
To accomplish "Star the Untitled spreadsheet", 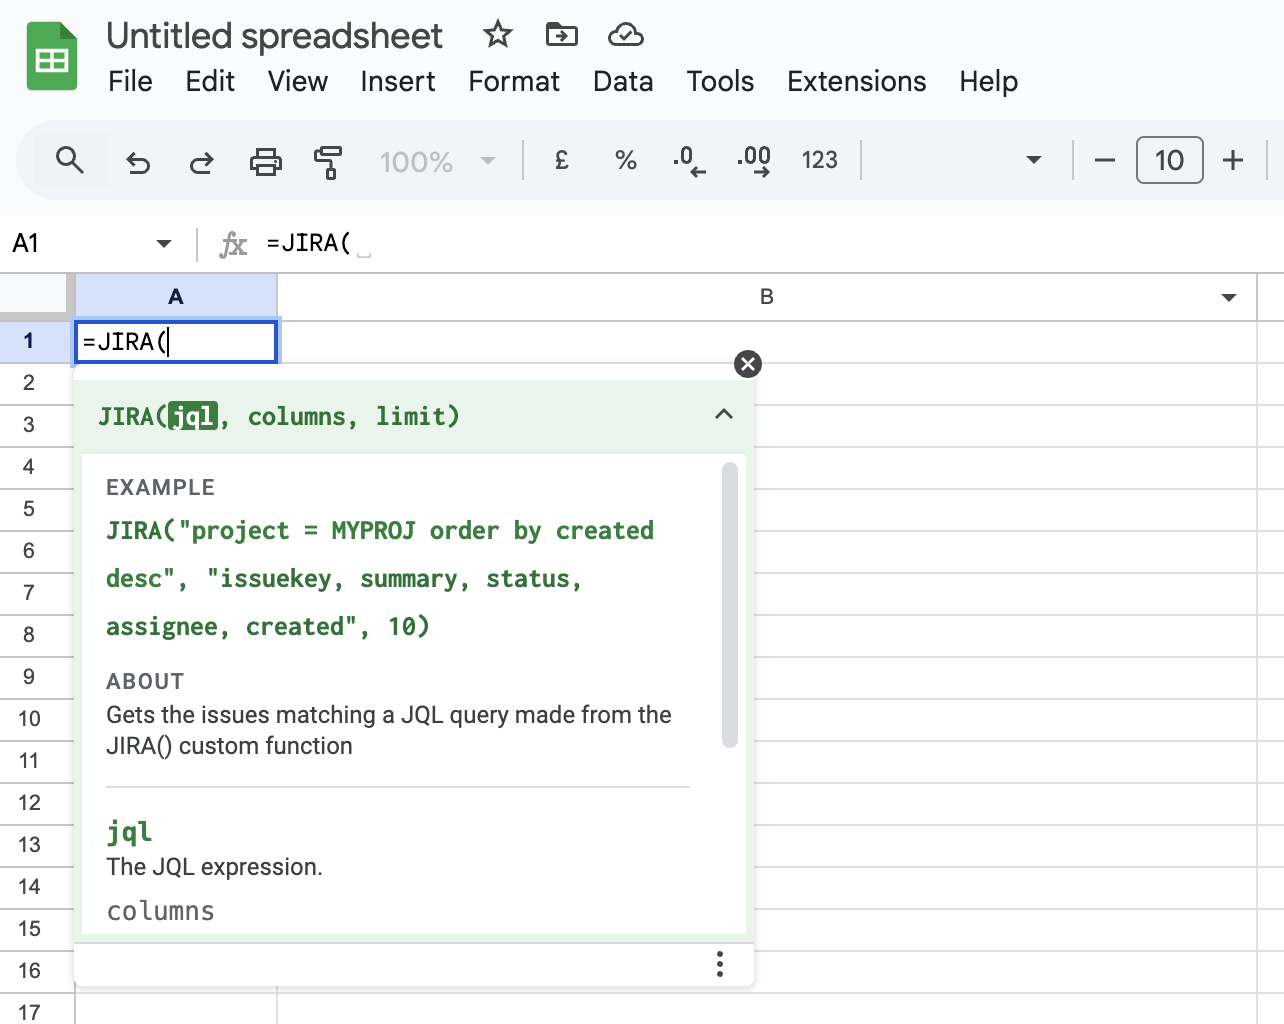I will pos(497,35).
